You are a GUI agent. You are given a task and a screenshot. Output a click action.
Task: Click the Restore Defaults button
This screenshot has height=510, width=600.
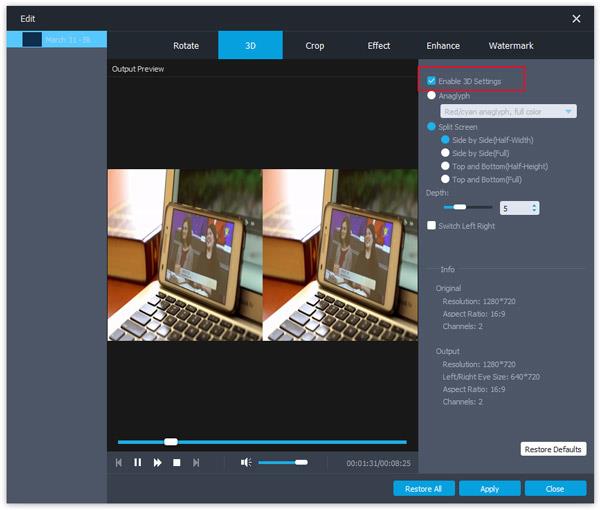click(553, 449)
